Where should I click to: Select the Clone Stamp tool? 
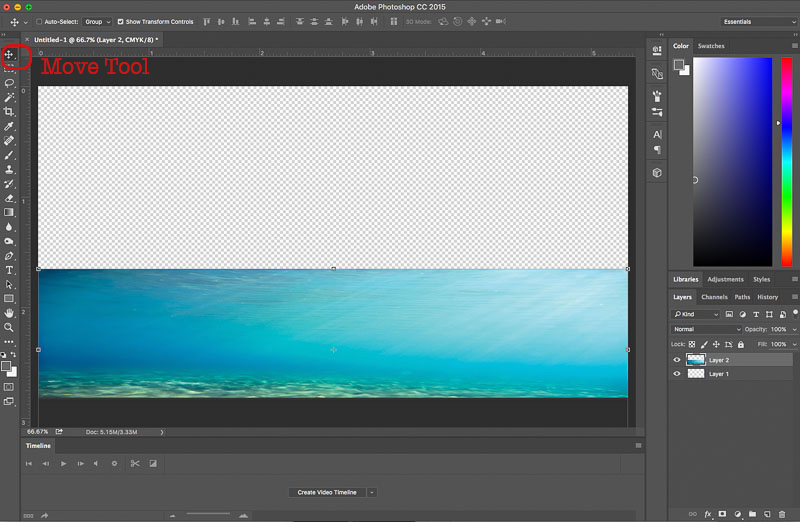pos(9,169)
